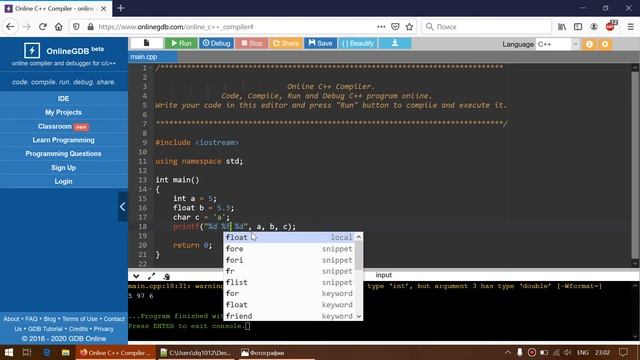Collapse the sidebar with left chevron
The image size is (640, 360).
[x=122, y=207]
